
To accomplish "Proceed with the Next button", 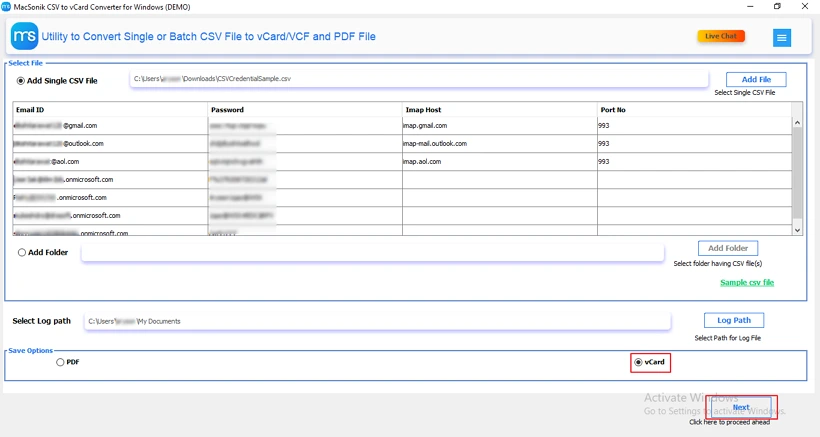I will click(x=741, y=407).
